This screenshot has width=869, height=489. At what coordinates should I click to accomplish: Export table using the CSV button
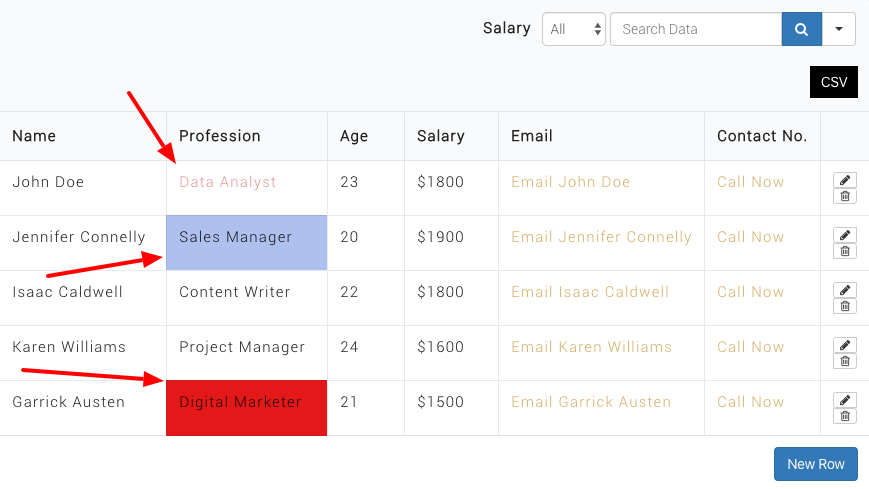[834, 82]
